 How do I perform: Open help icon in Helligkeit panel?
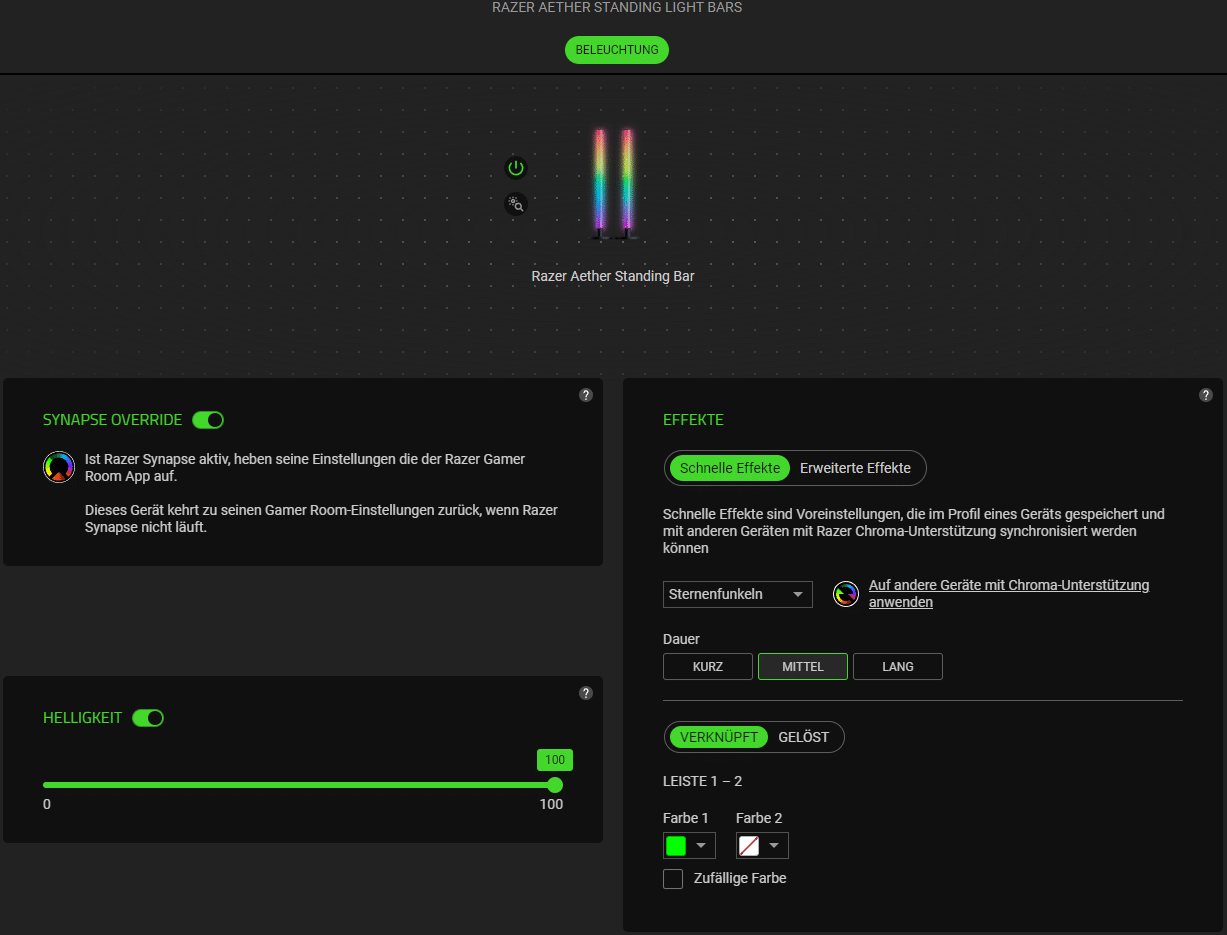(x=586, y=693)
